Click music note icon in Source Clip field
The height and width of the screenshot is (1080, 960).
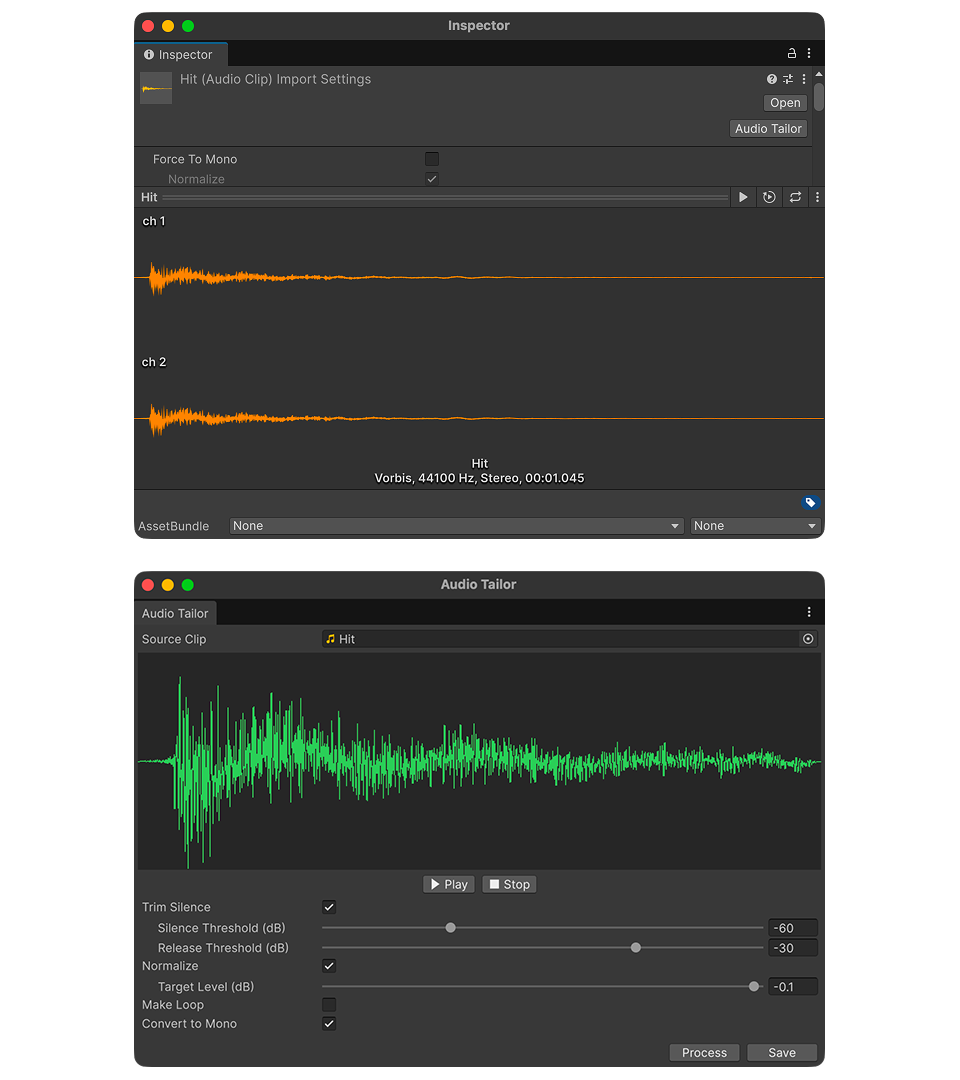tap(331, 639)
